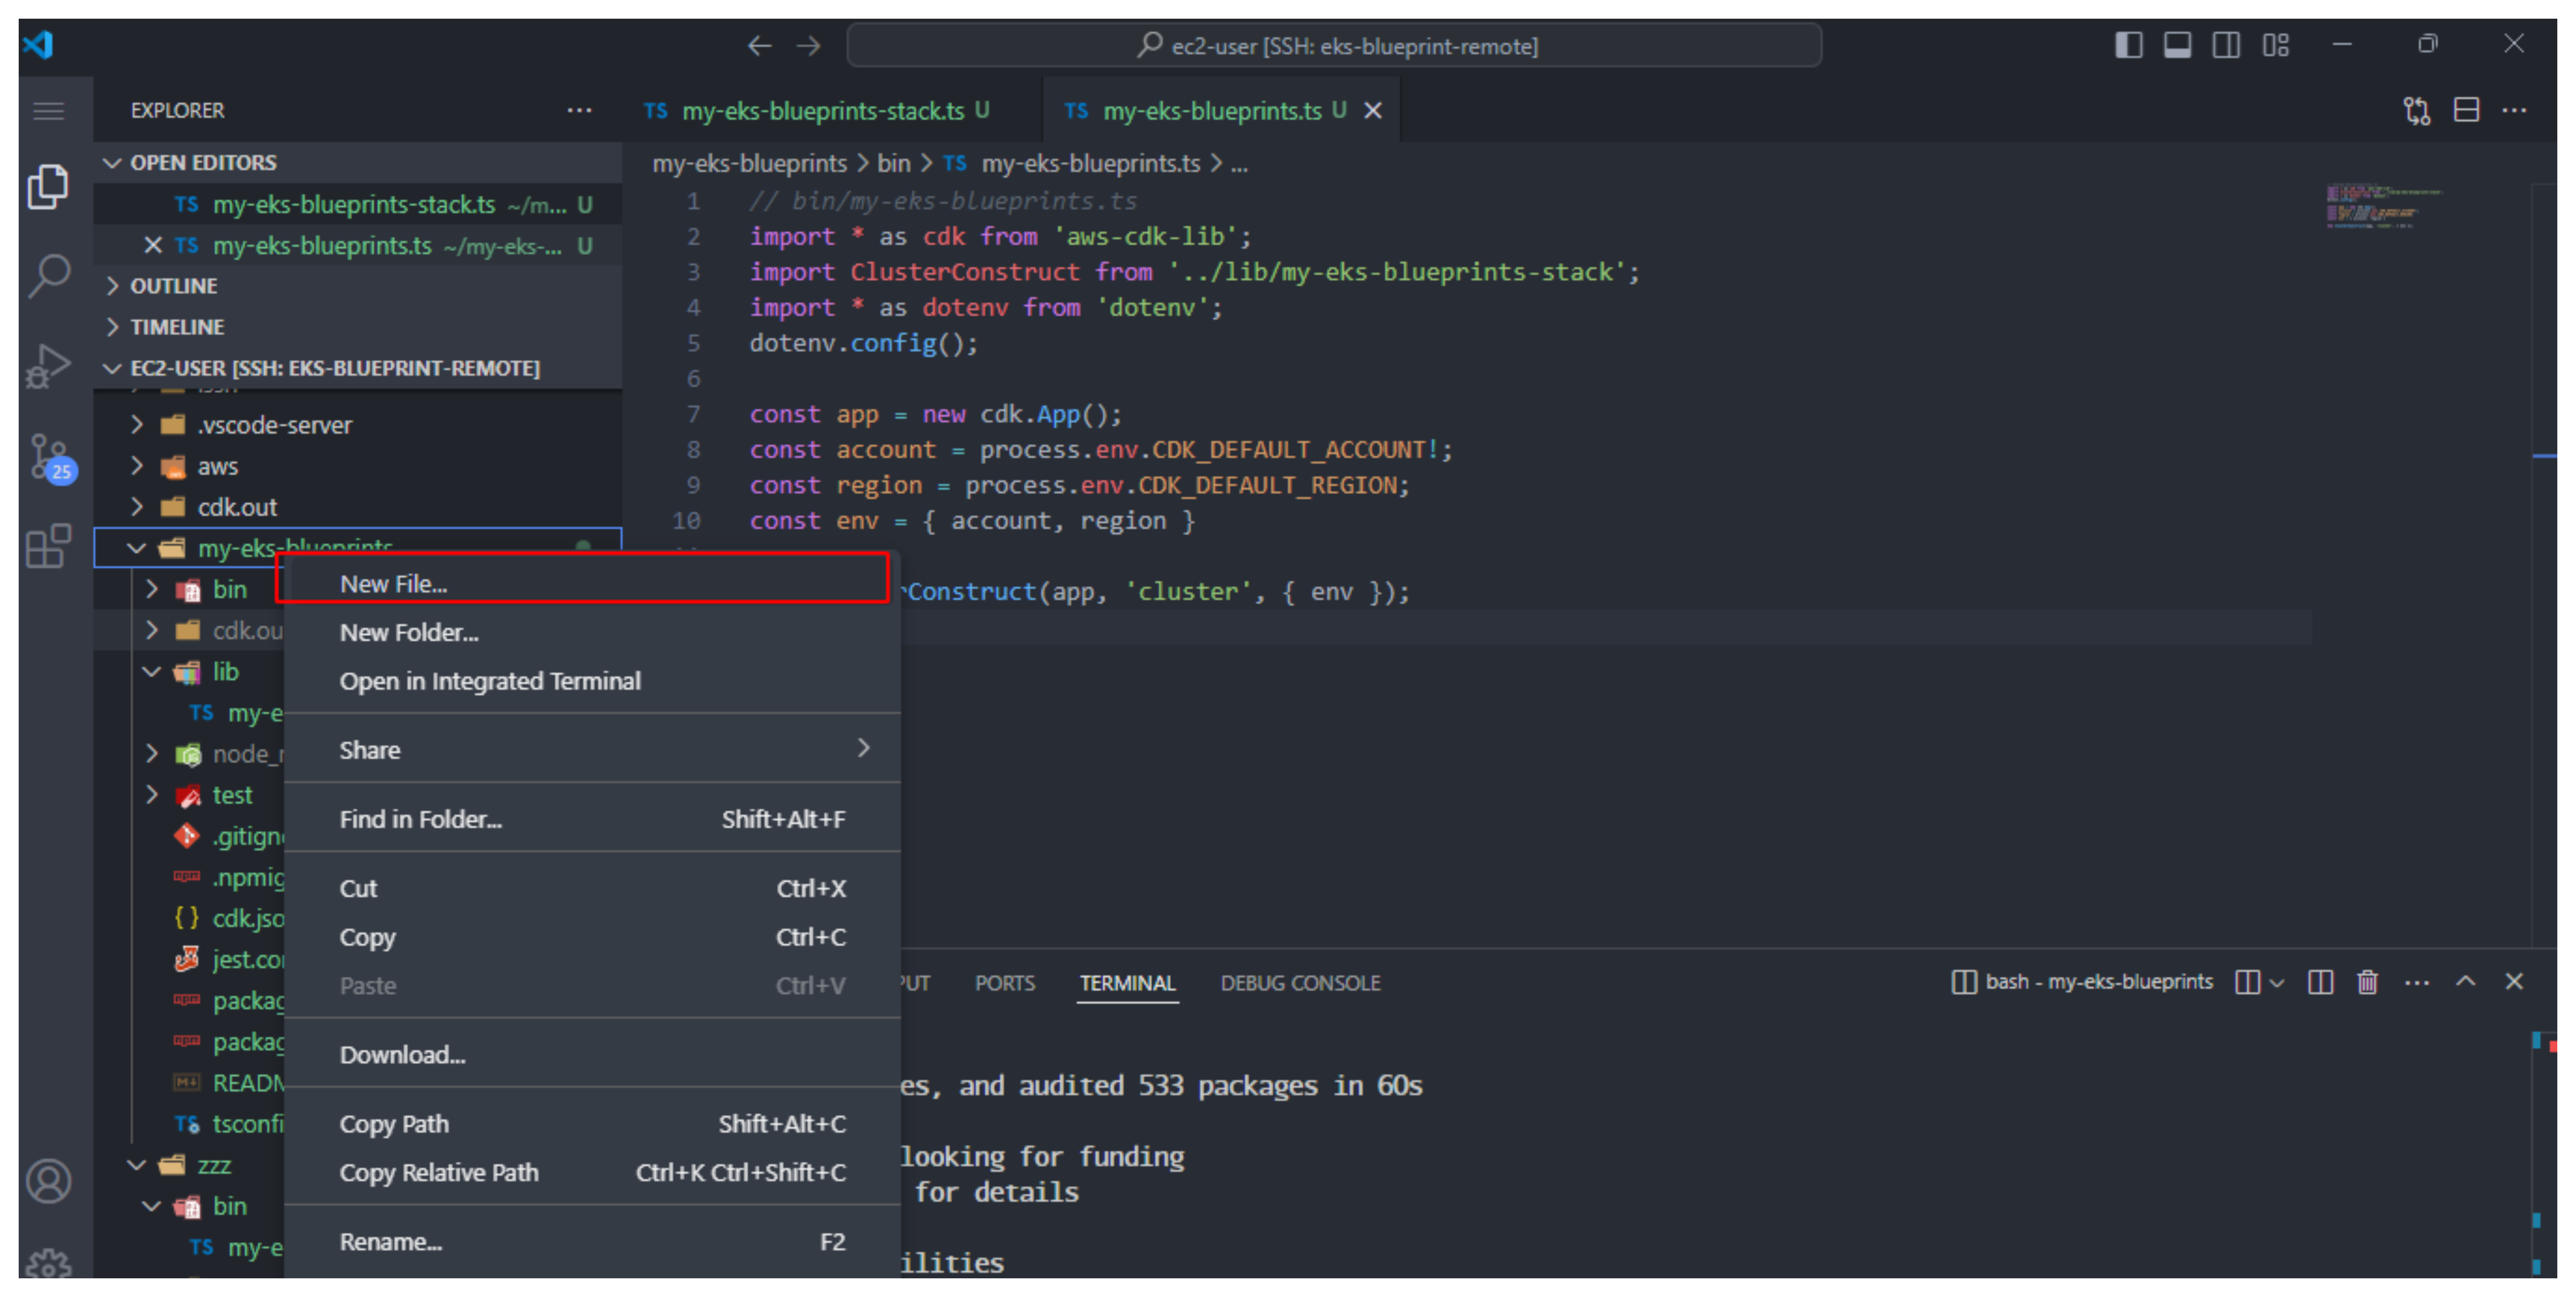This screenshot has height=1297, width=2576.
Task: Open the Extensions view
Action: tap(48, 546)
